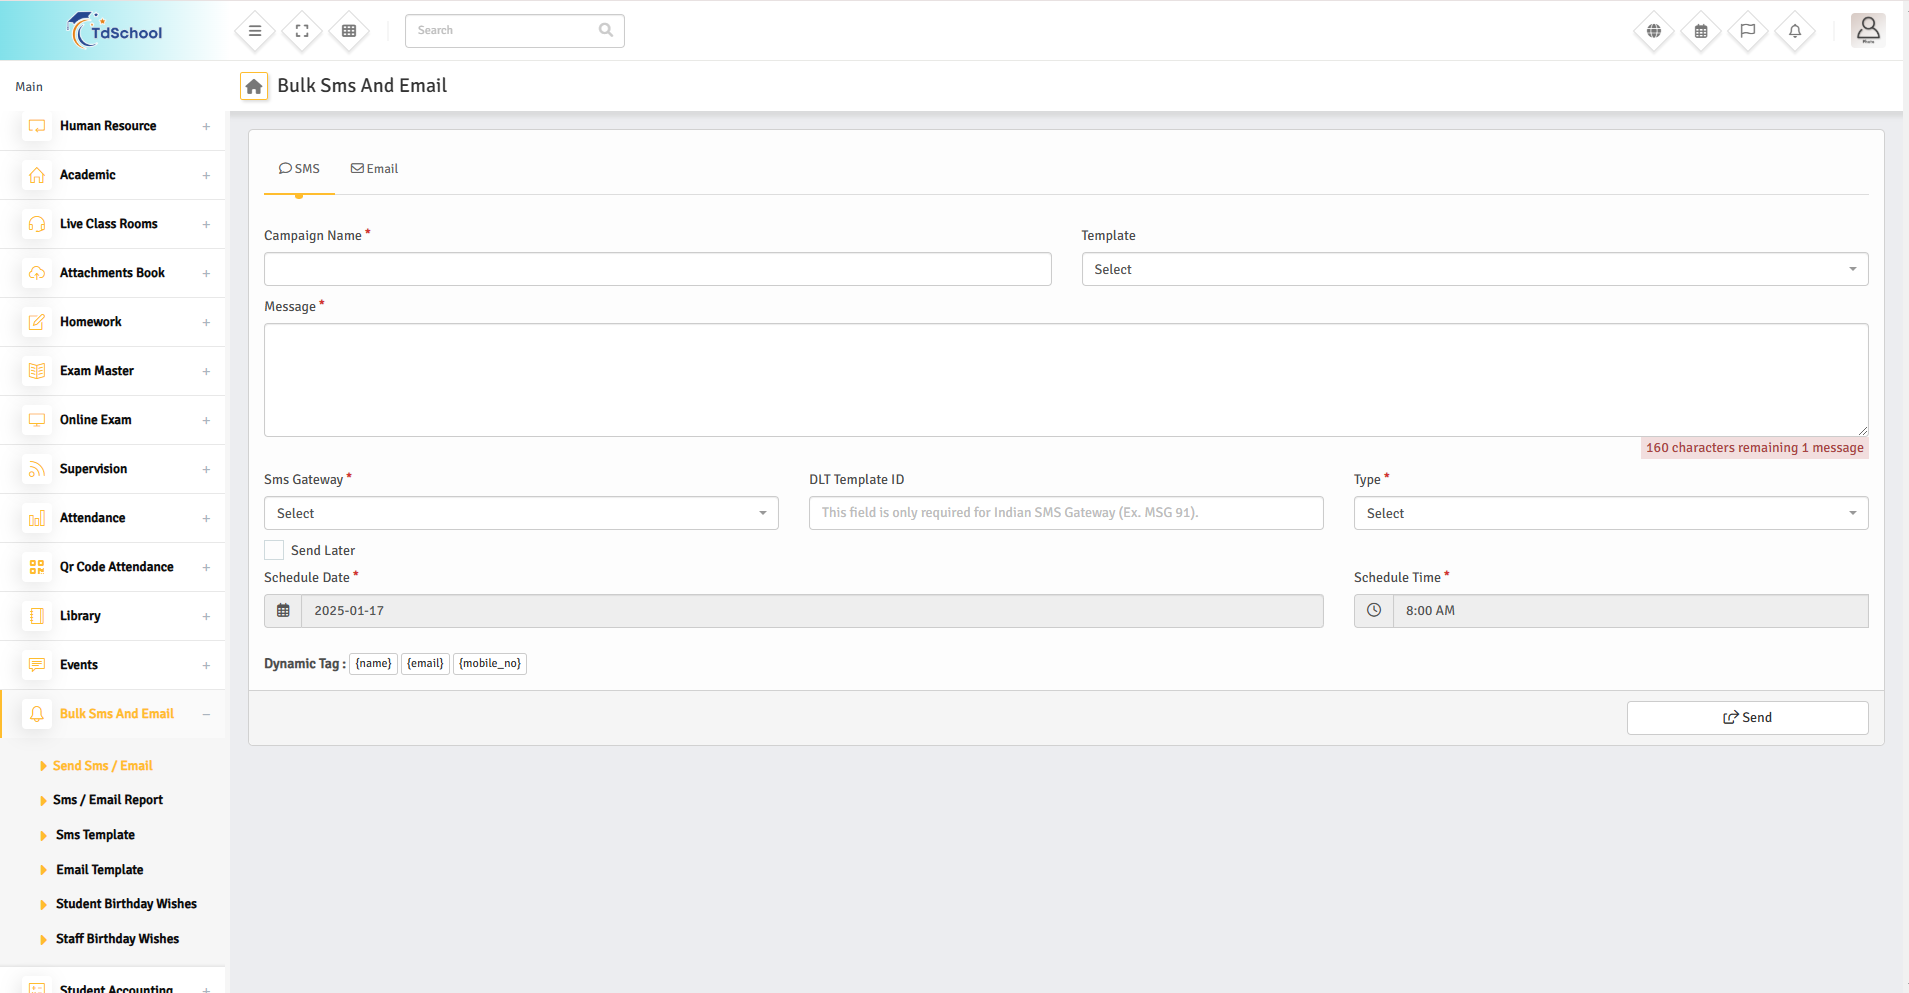Open the notifications bell icon

[1794, 31]
